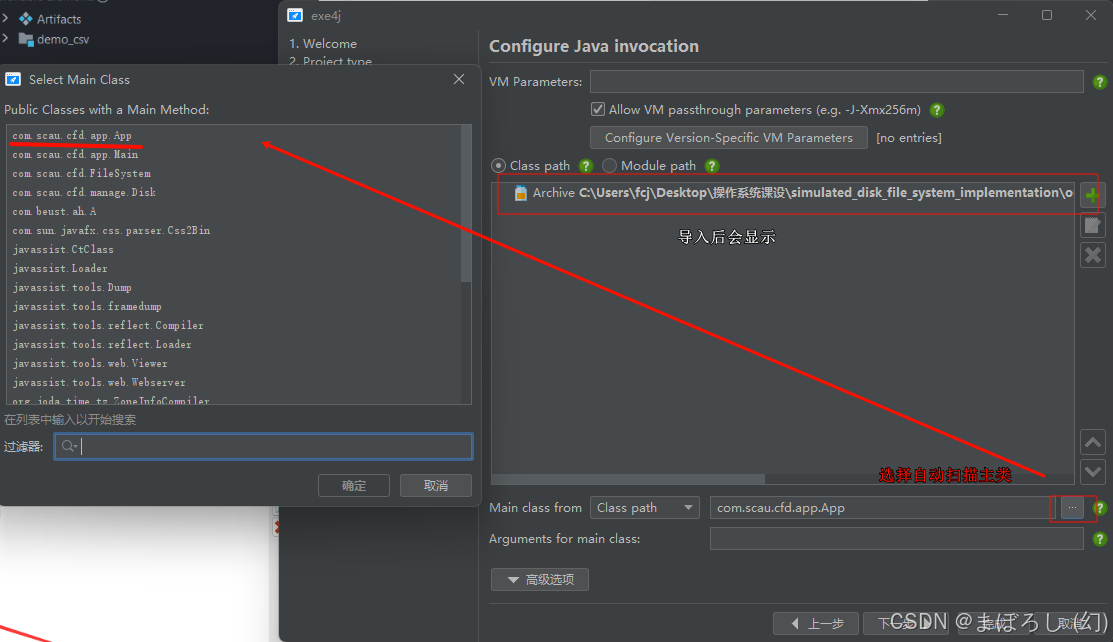Select class javassist.Loader
The image size is (1113, 642).
pyautogui.click(x=60, y=268)
